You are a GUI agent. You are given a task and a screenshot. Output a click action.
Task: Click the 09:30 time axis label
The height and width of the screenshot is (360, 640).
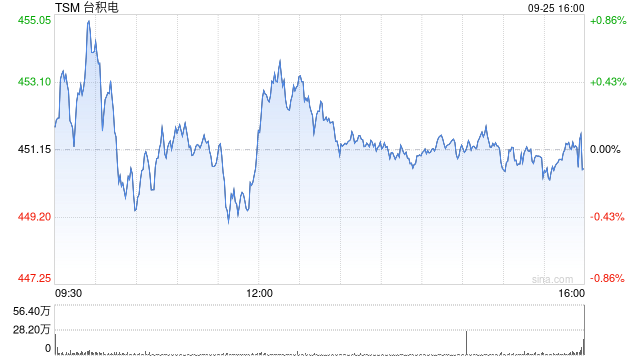(x=68, y=293)
